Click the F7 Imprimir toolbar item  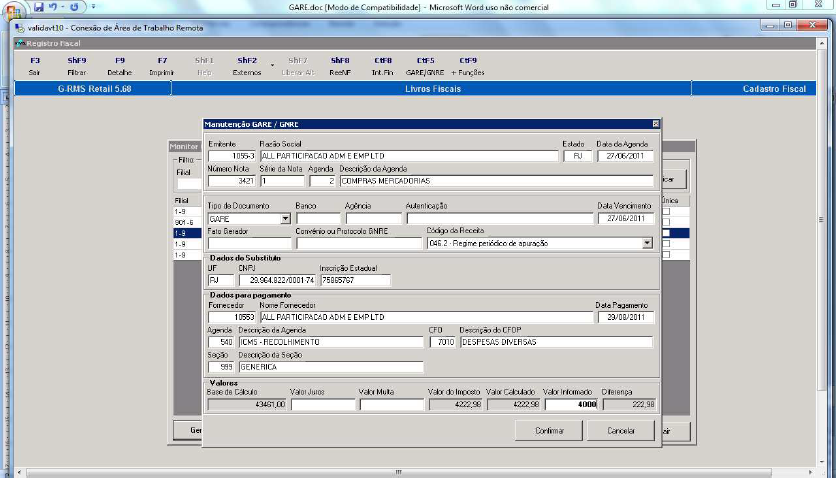click(x=162, y=66)
